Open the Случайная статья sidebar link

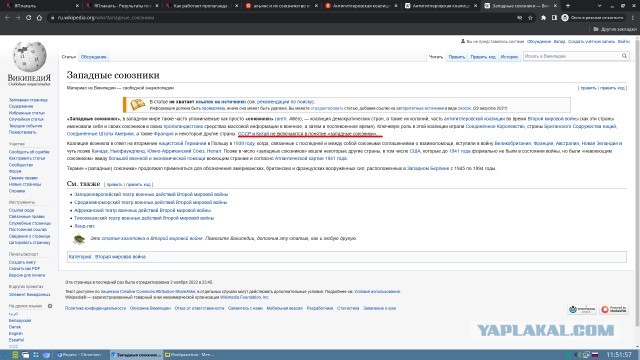point(26,120)
